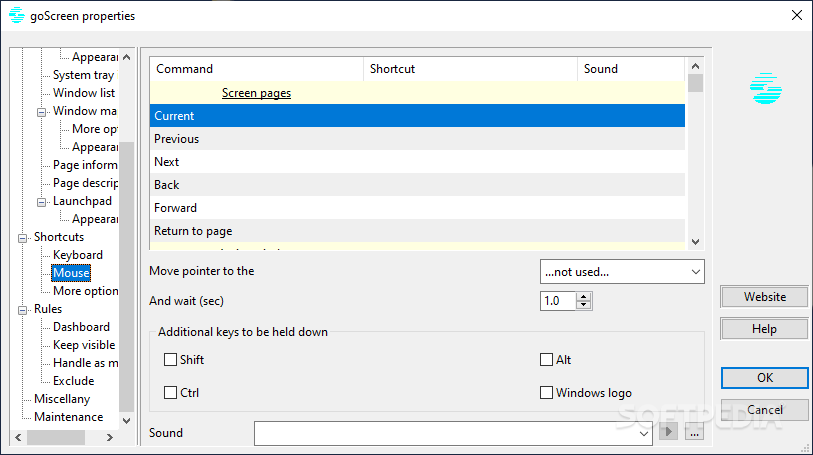The image size is (813, 455).
Task: Collapse the Launchpad tree node
Action: click(41, 203)
